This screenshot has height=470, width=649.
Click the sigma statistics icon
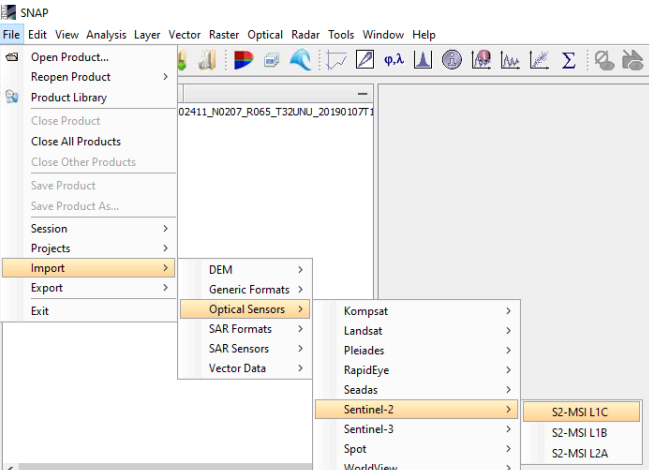tap(568, 60)
